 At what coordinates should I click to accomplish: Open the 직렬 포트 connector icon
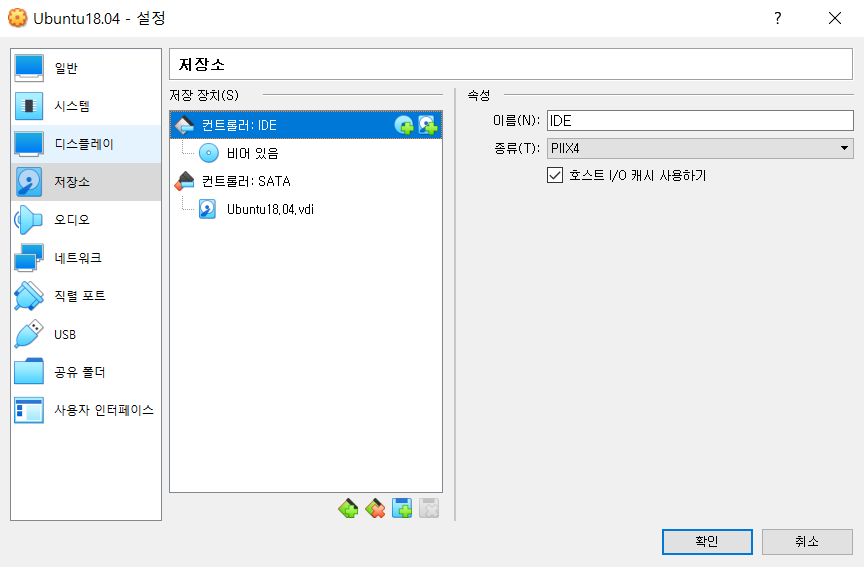point(29,296)
